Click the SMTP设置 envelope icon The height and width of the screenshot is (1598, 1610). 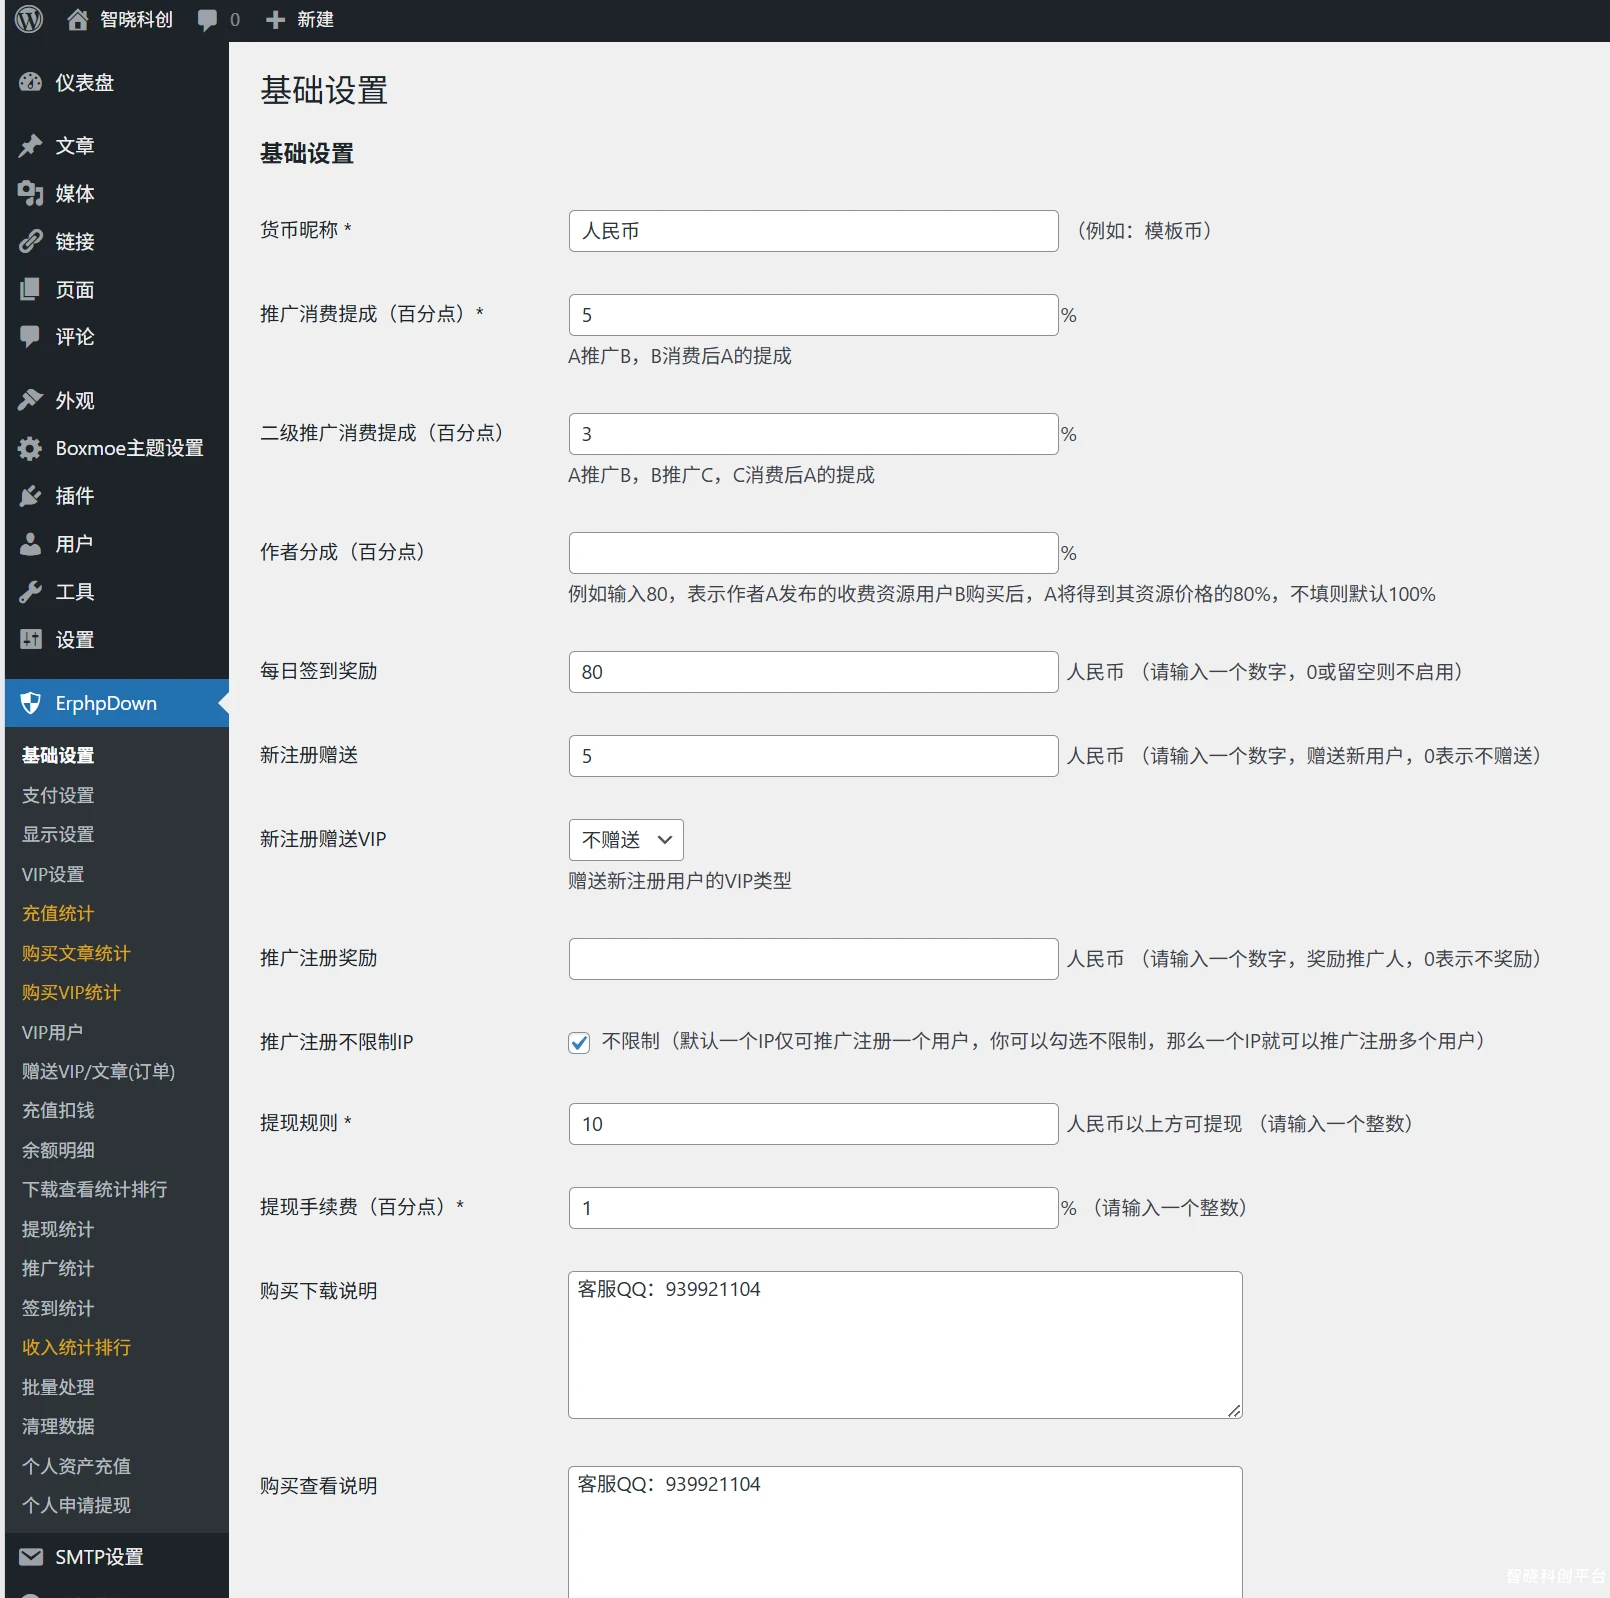coord(31,1557)
